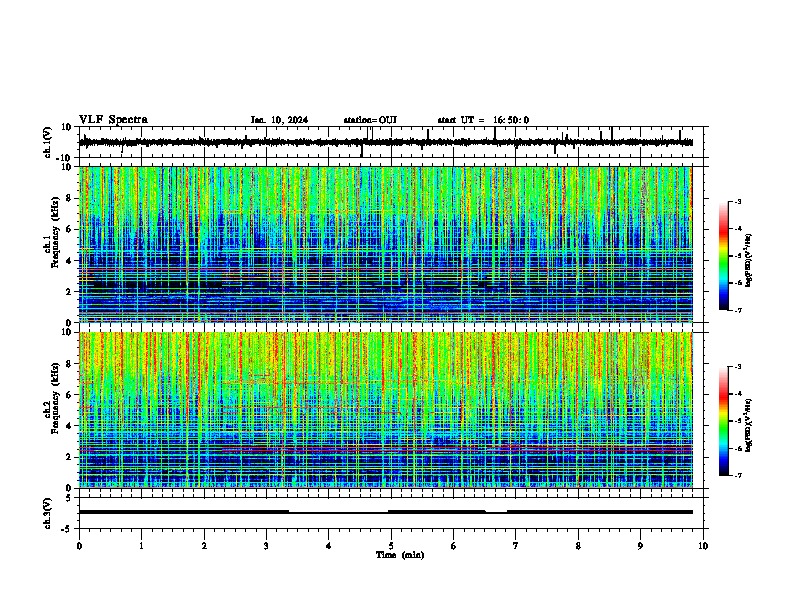Image resolution: width=792 pixels, height=612 pixels.
Task: Click time-axis tick label "9"
Action: 640,546
